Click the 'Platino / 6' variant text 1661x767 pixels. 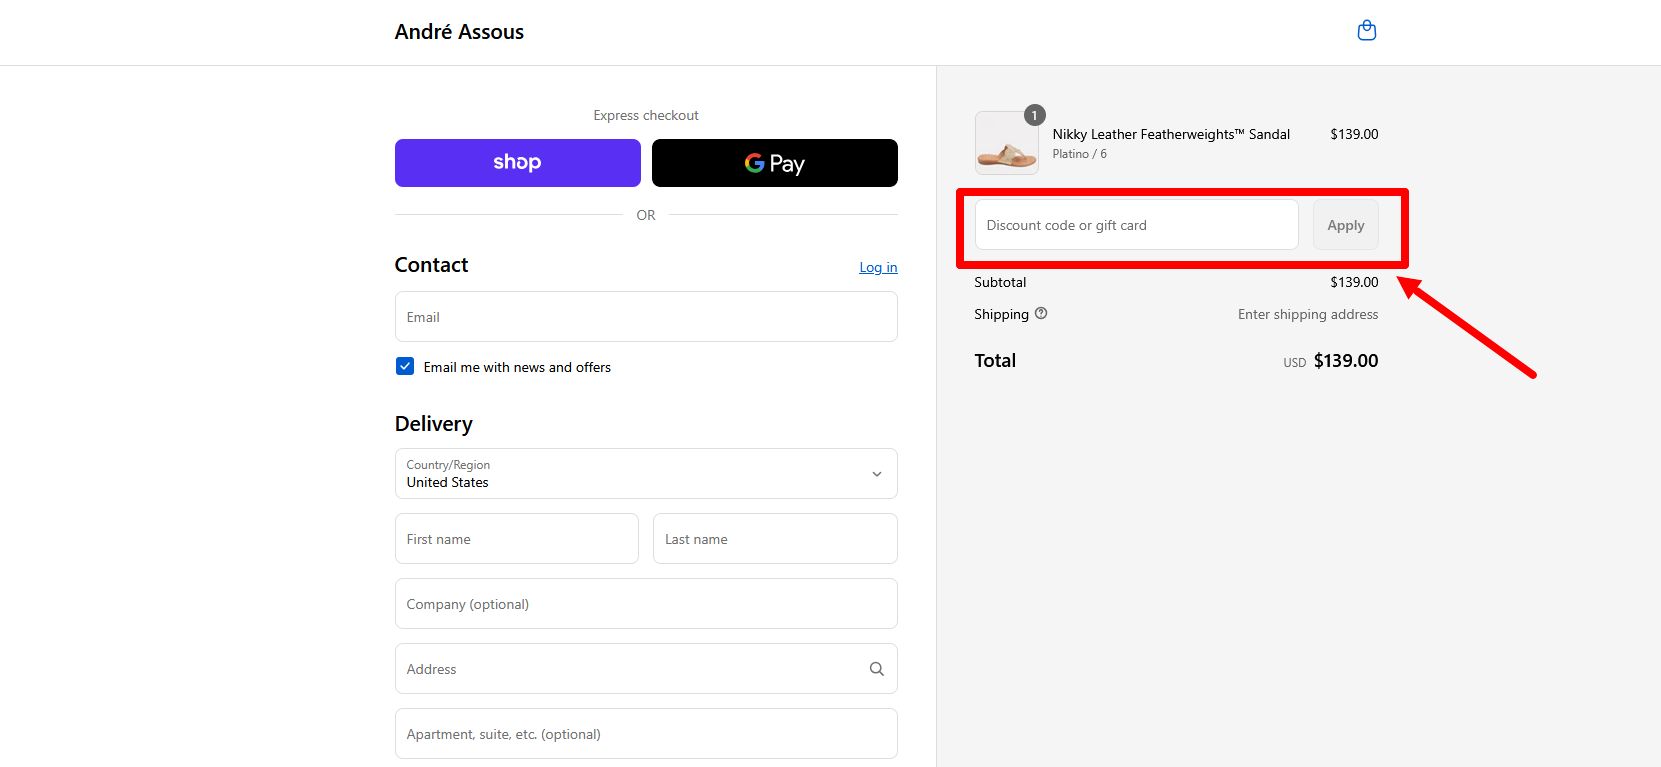click(x=1079, y=154)
